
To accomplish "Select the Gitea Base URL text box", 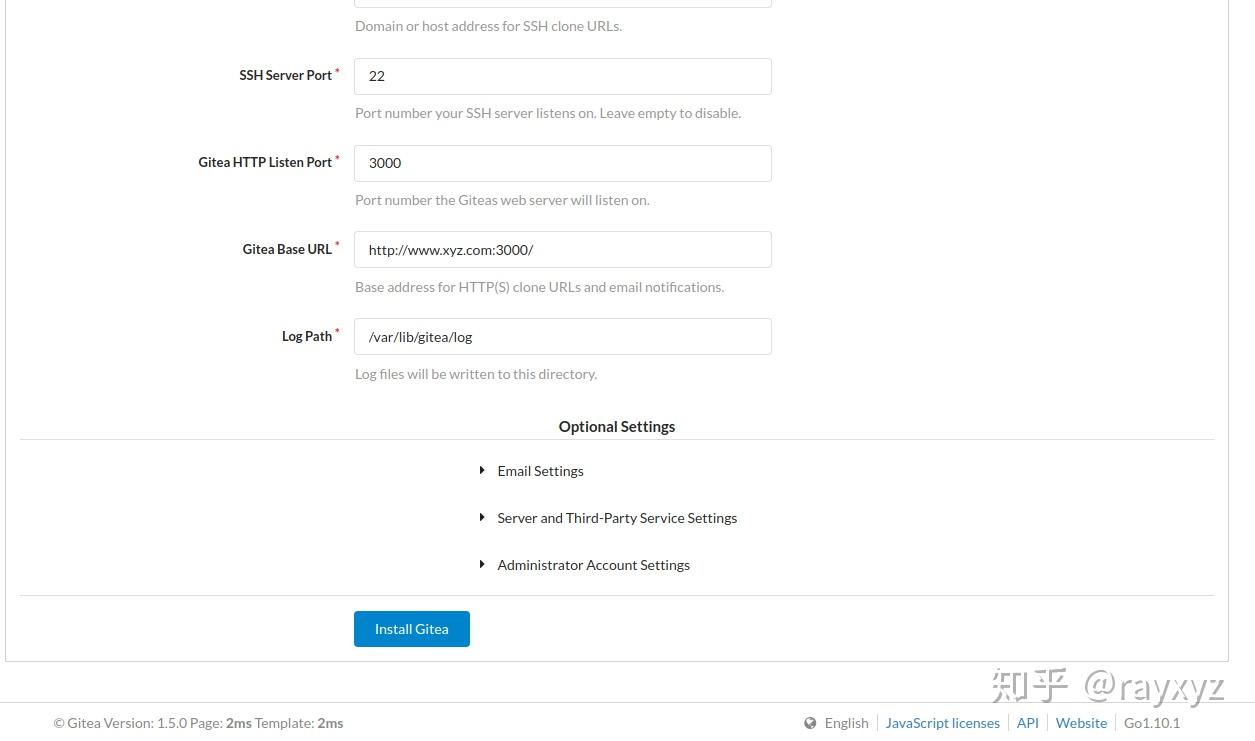I will click(x=563, y=250).
